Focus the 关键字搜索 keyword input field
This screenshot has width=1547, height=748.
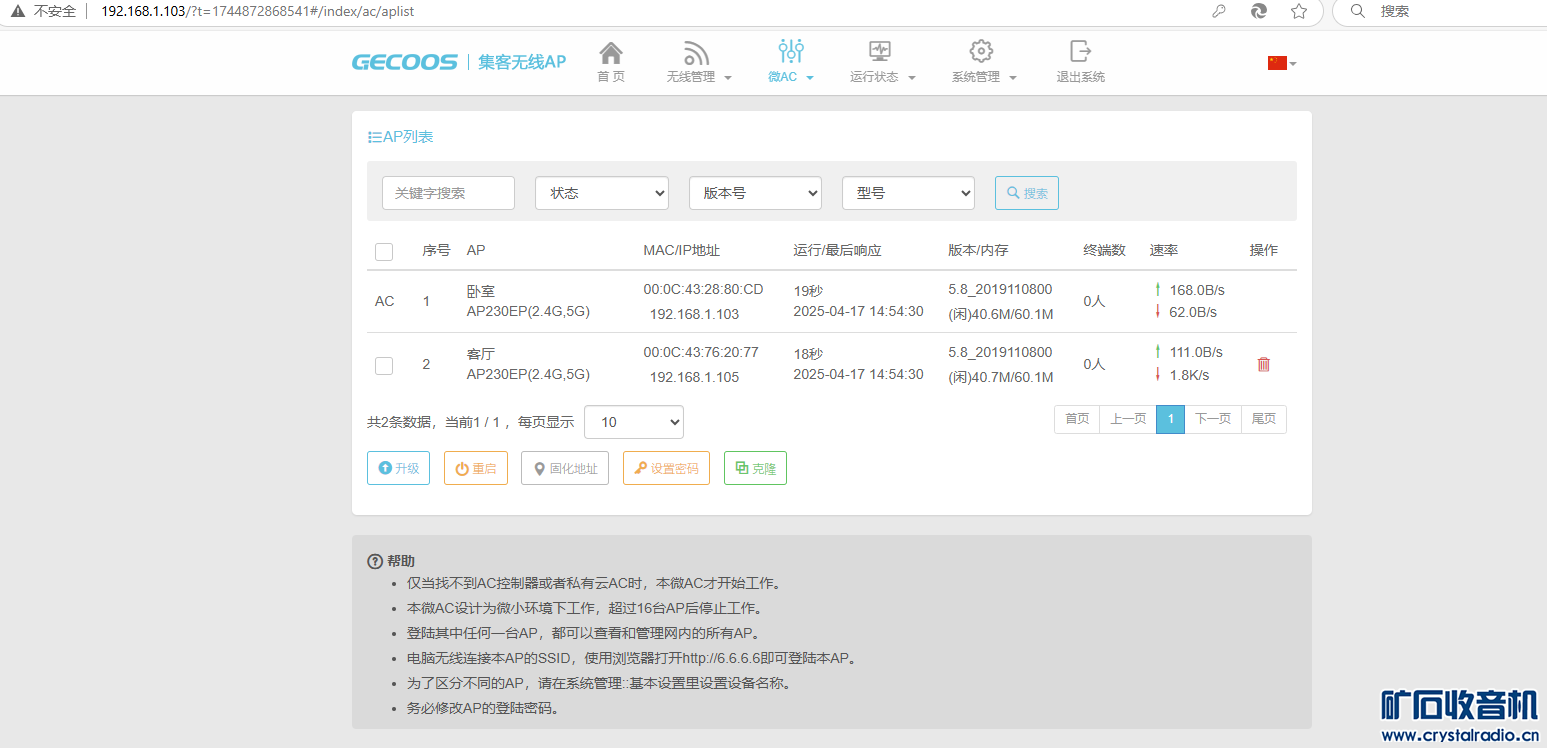[x=448, y=193]
